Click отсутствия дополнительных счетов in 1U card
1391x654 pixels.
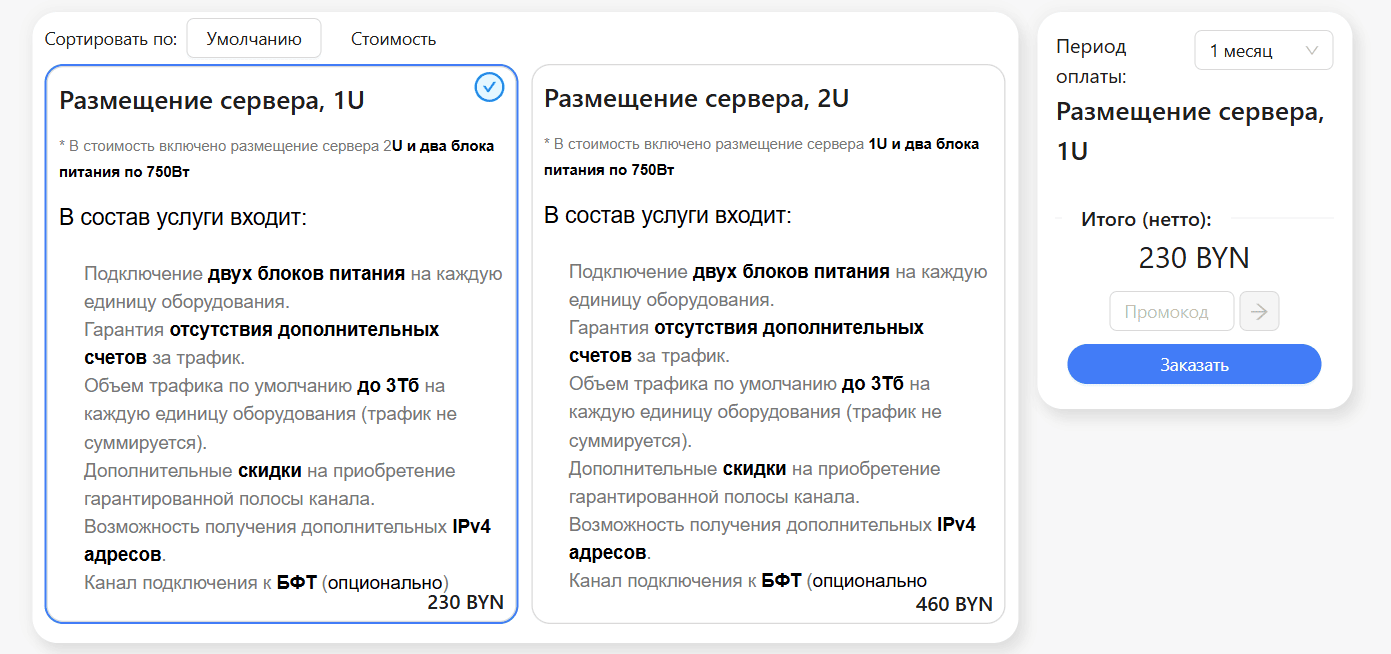pyautogui.click(x=262, y=344)
